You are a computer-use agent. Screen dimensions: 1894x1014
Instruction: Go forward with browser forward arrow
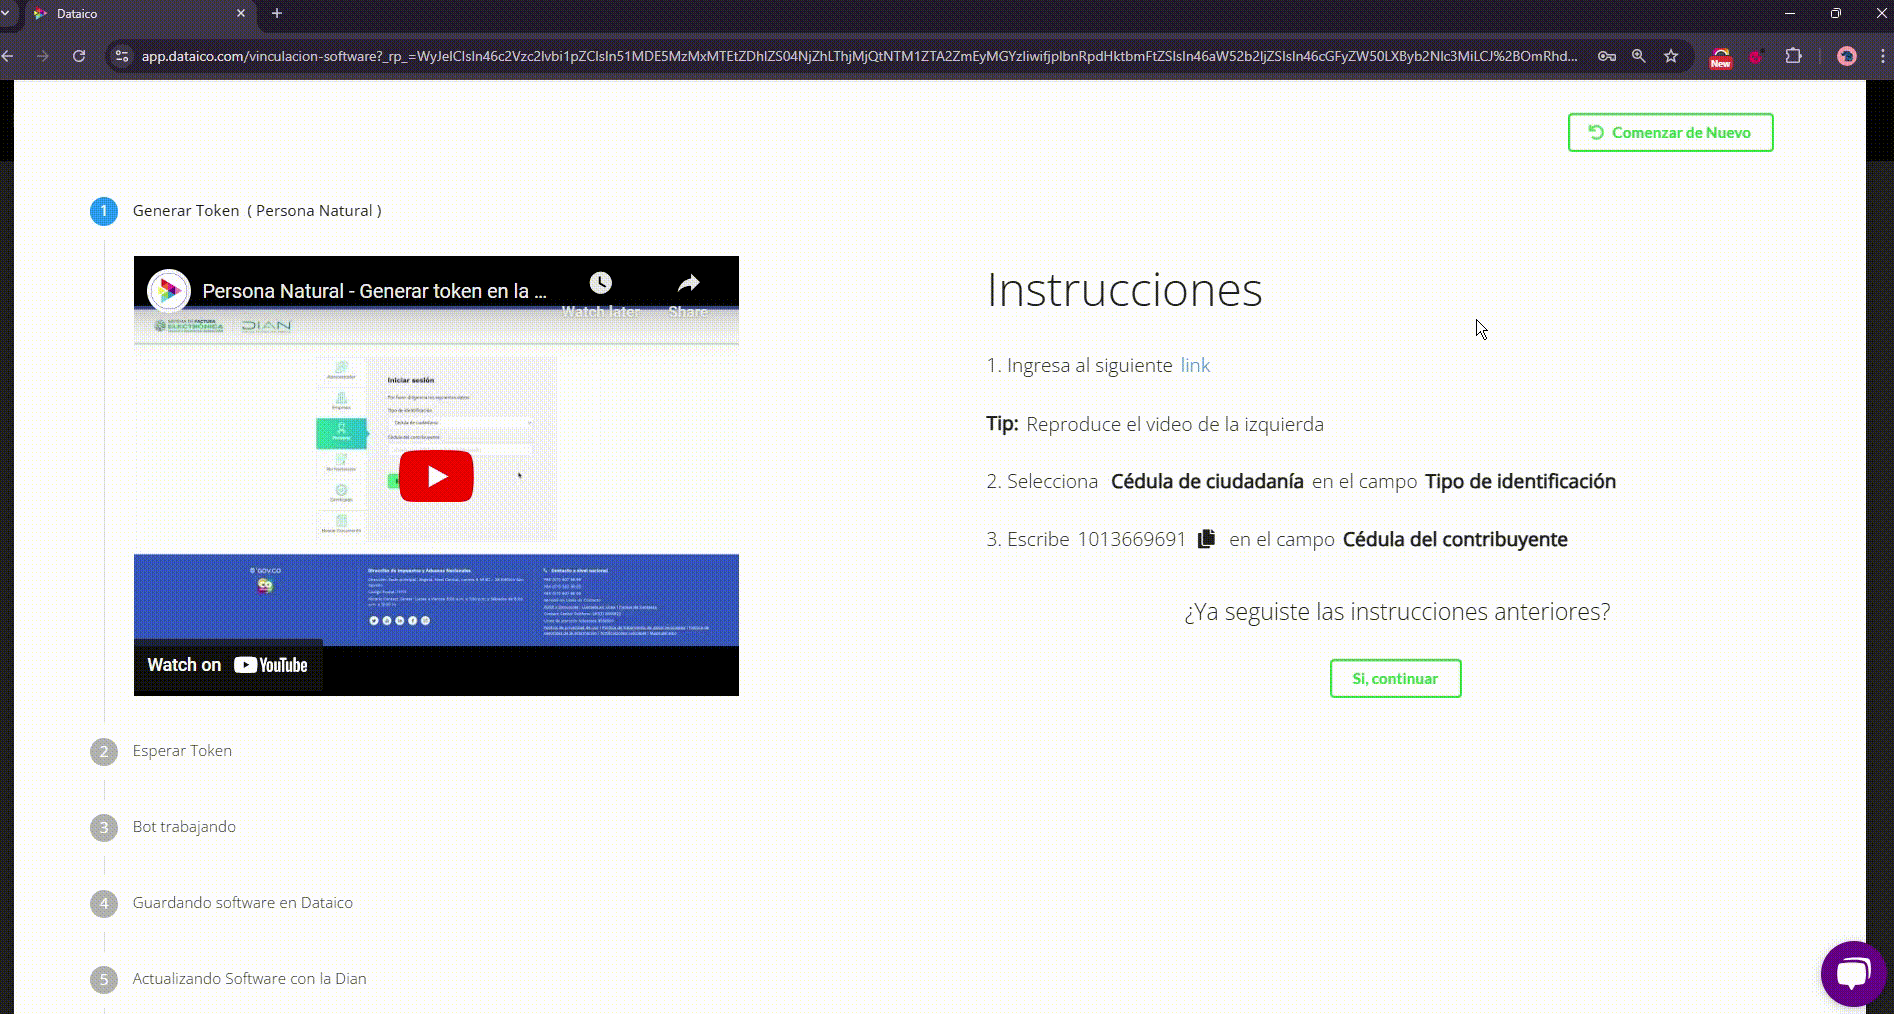[42, 56]
